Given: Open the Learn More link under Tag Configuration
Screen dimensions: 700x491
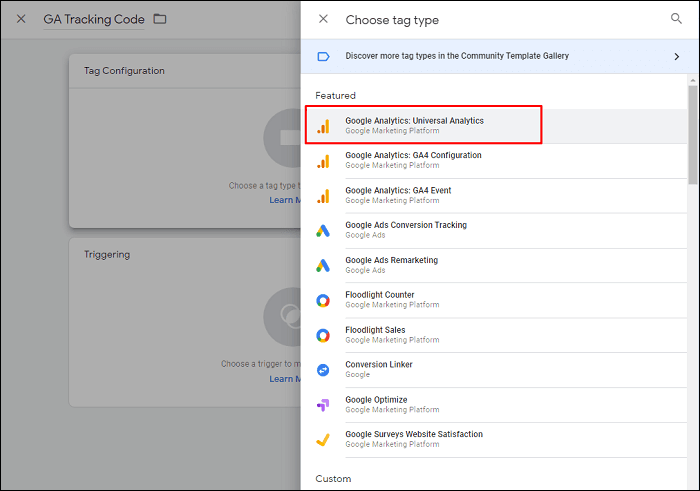Looking at the screenshot, I should (x=285, y=200).
